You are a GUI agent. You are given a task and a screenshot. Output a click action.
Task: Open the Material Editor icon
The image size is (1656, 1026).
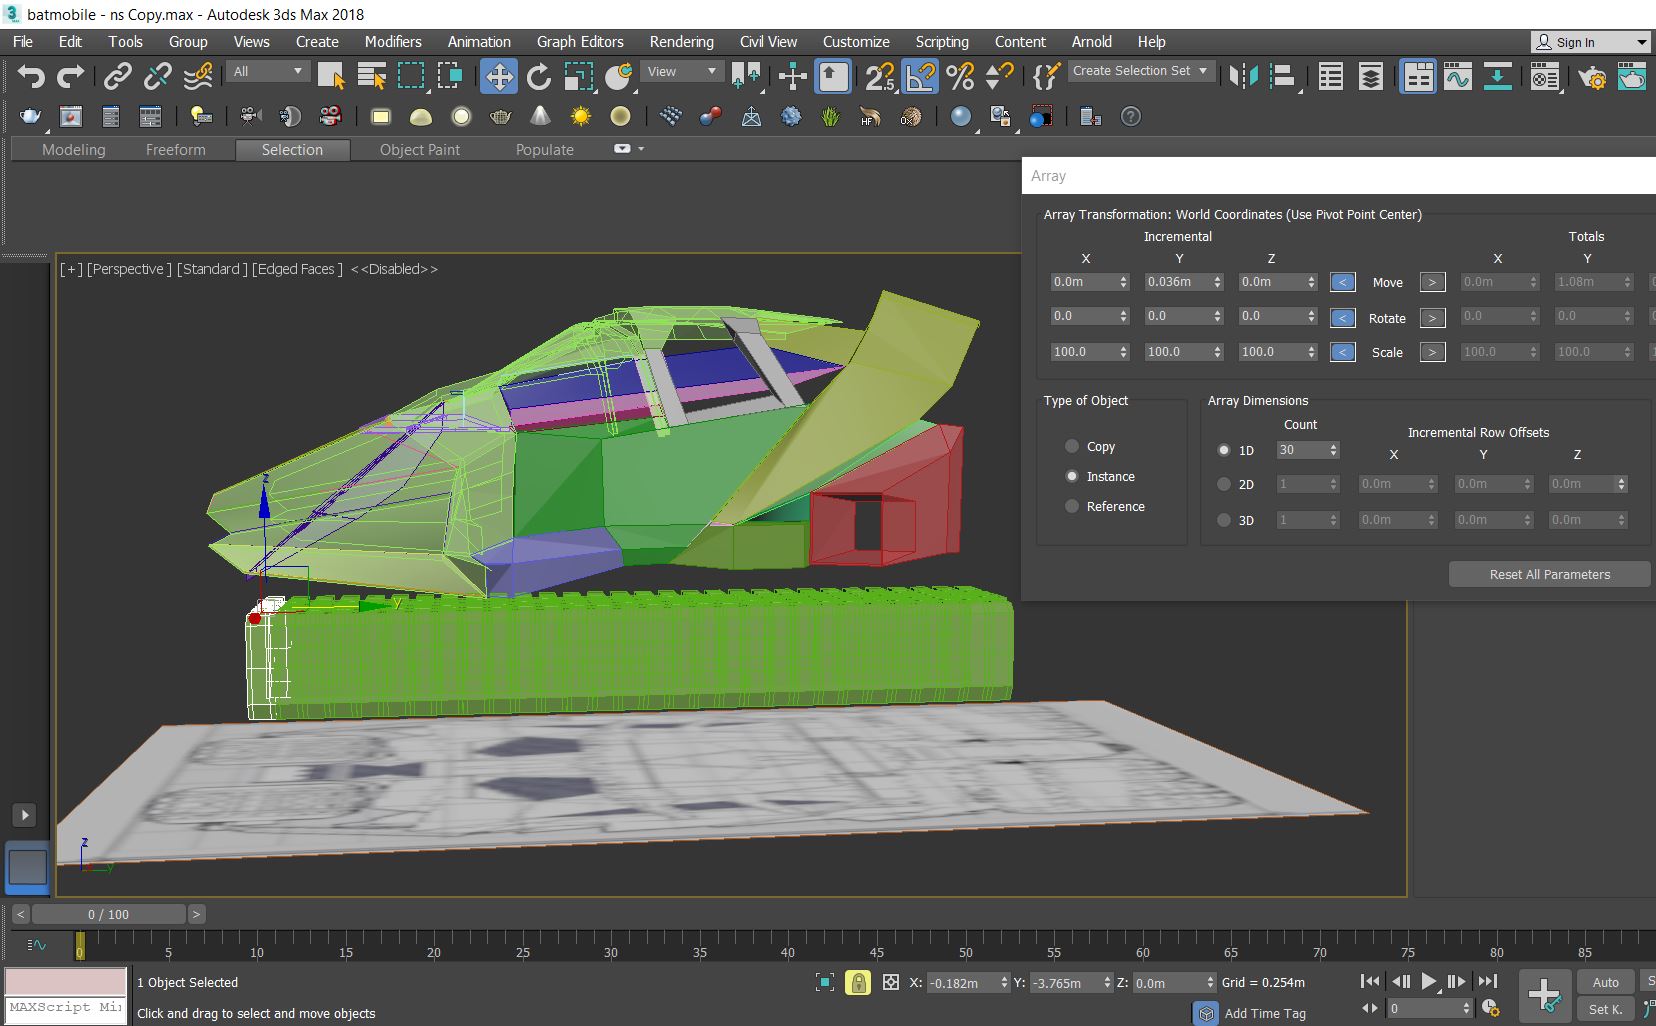pos(1545,76)
